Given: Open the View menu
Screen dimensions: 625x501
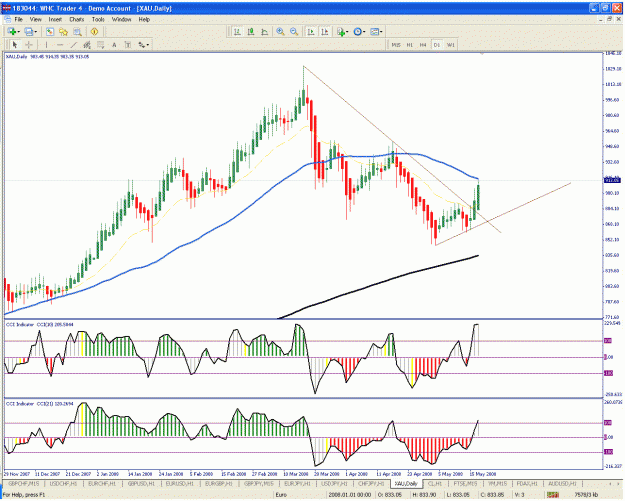Looking at the screenshot, I should [x=35, y=19].
